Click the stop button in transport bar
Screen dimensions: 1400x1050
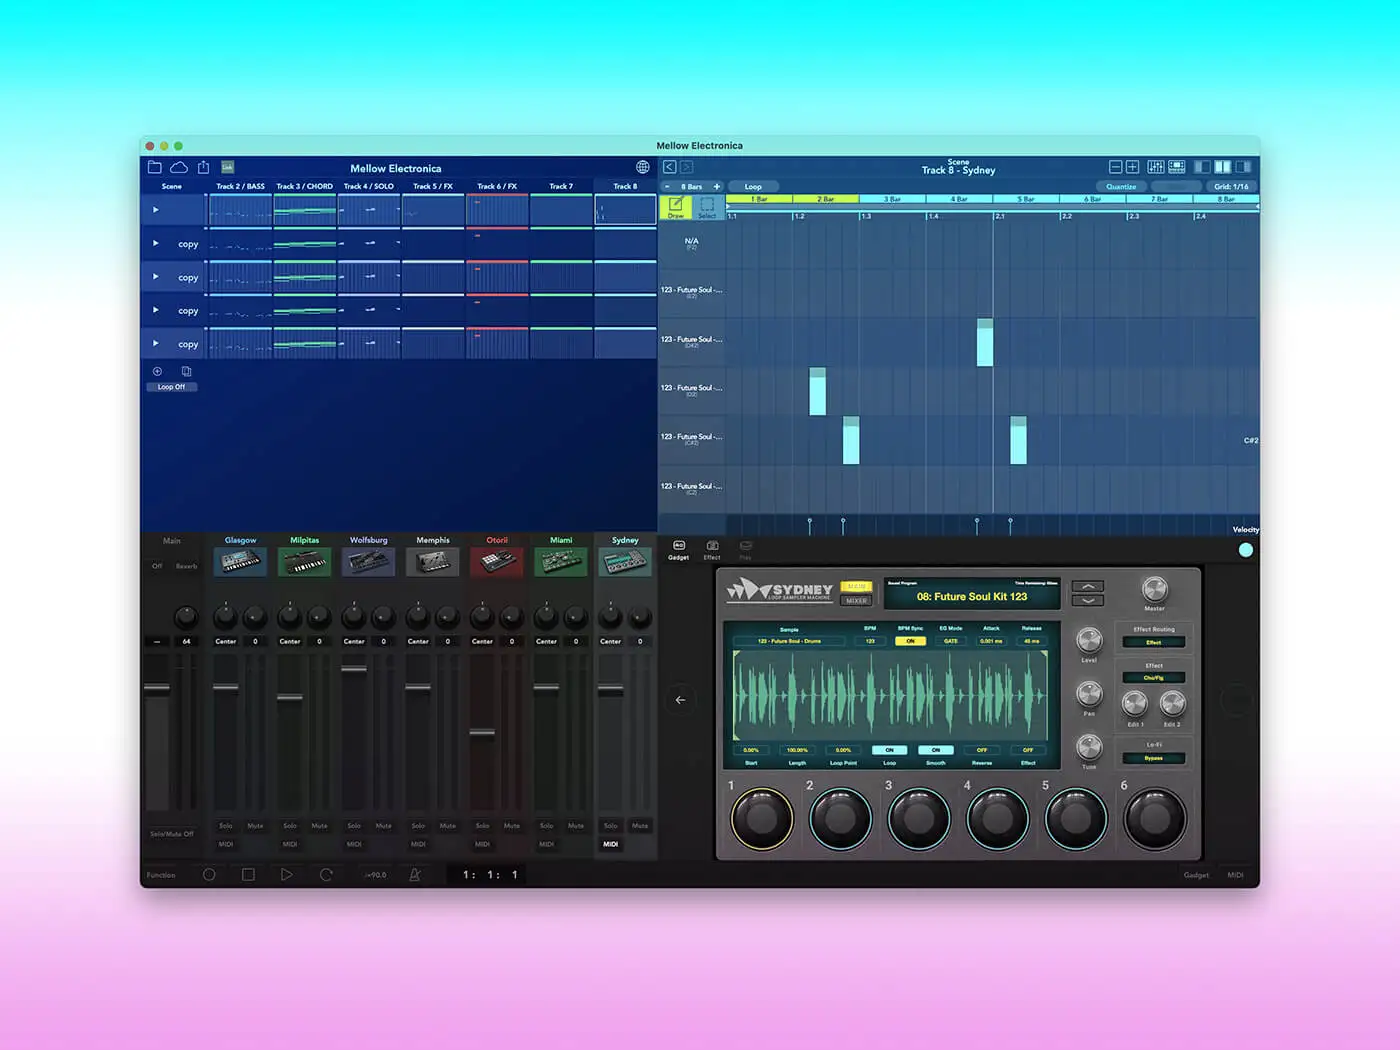pos(248,874)
